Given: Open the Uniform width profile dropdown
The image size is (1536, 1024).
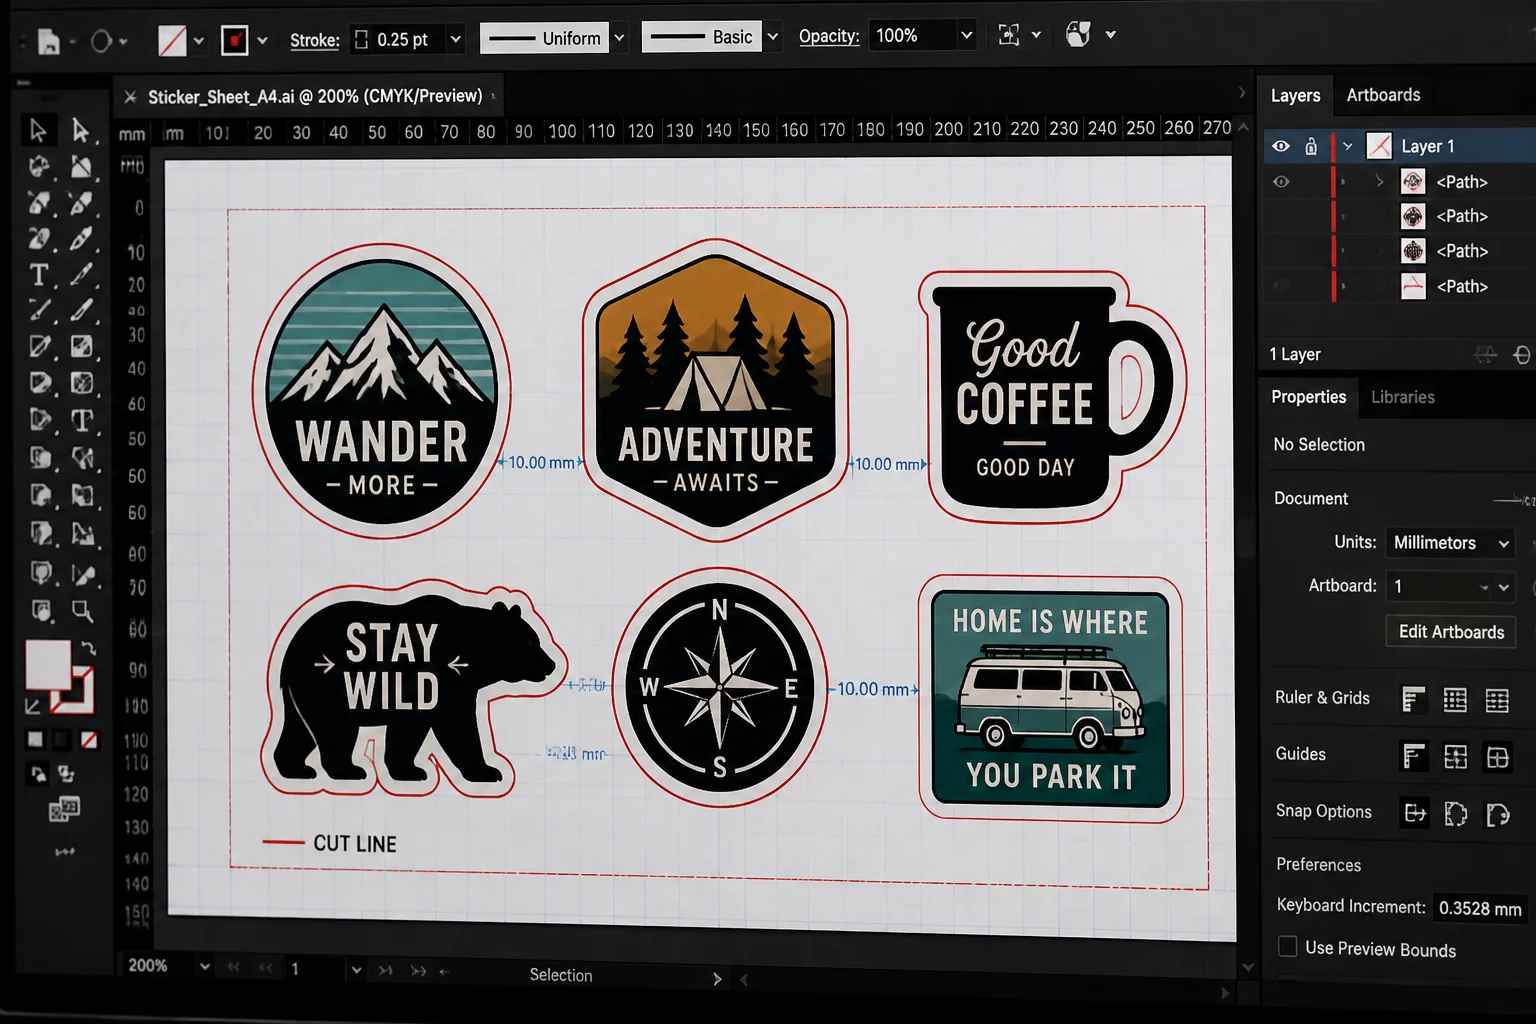Looking at the screenshot, I should click(x=619, y=38).
